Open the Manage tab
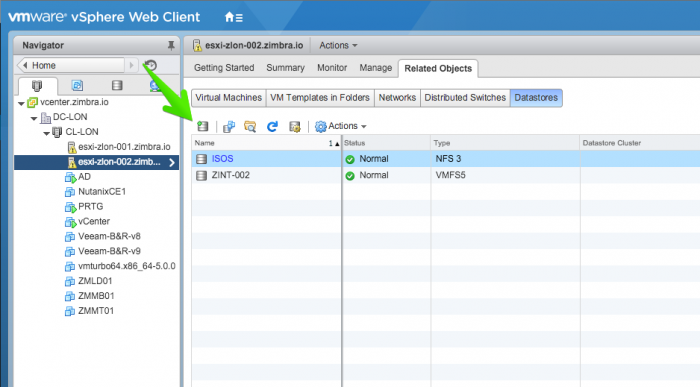The height and width of the screenshot is (387, 700). 375,68
